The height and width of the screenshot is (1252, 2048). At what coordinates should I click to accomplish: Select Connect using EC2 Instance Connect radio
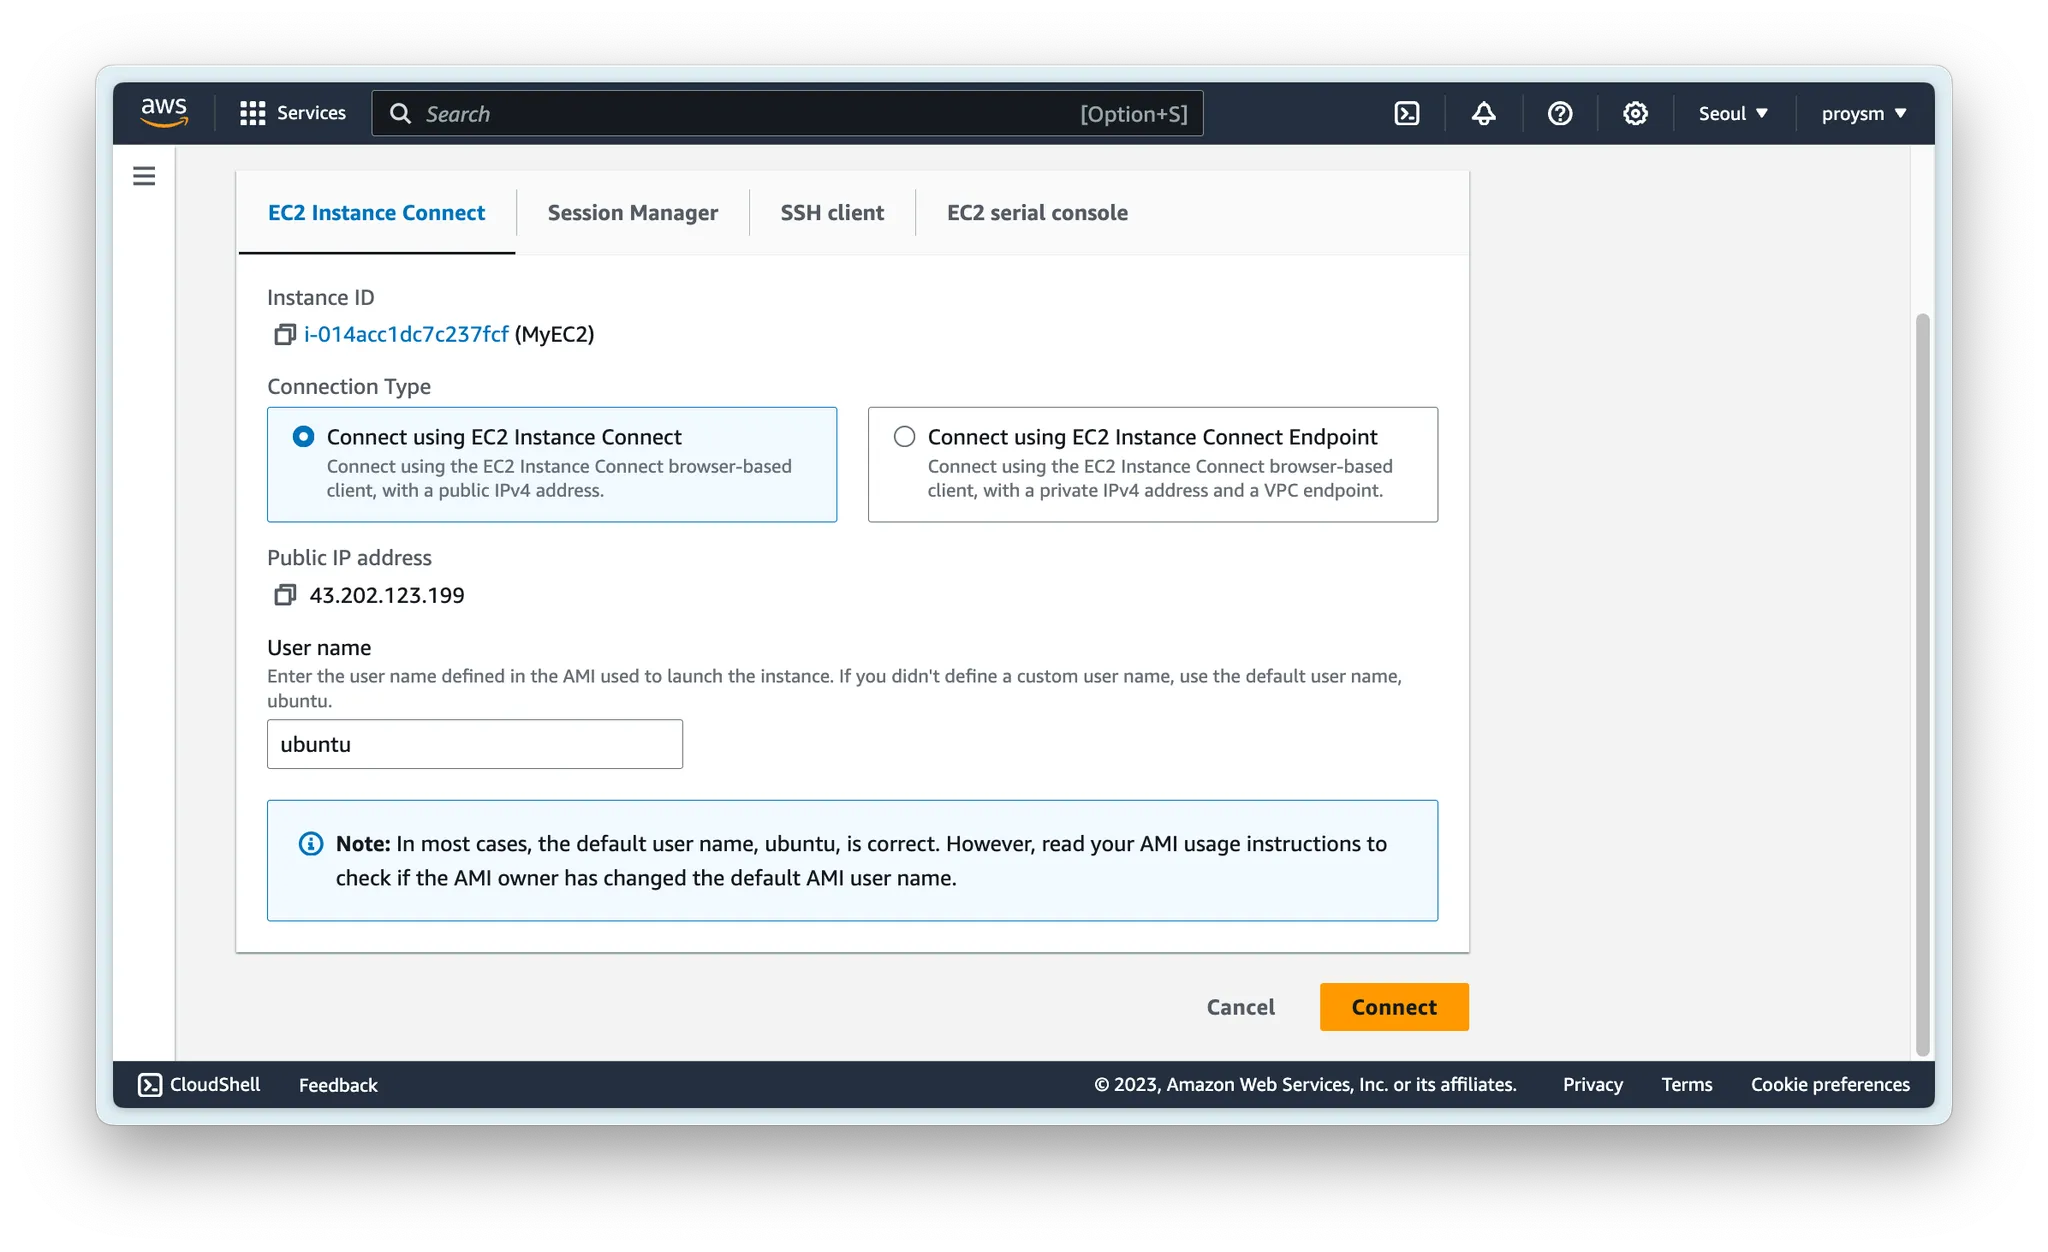(303, 437)
